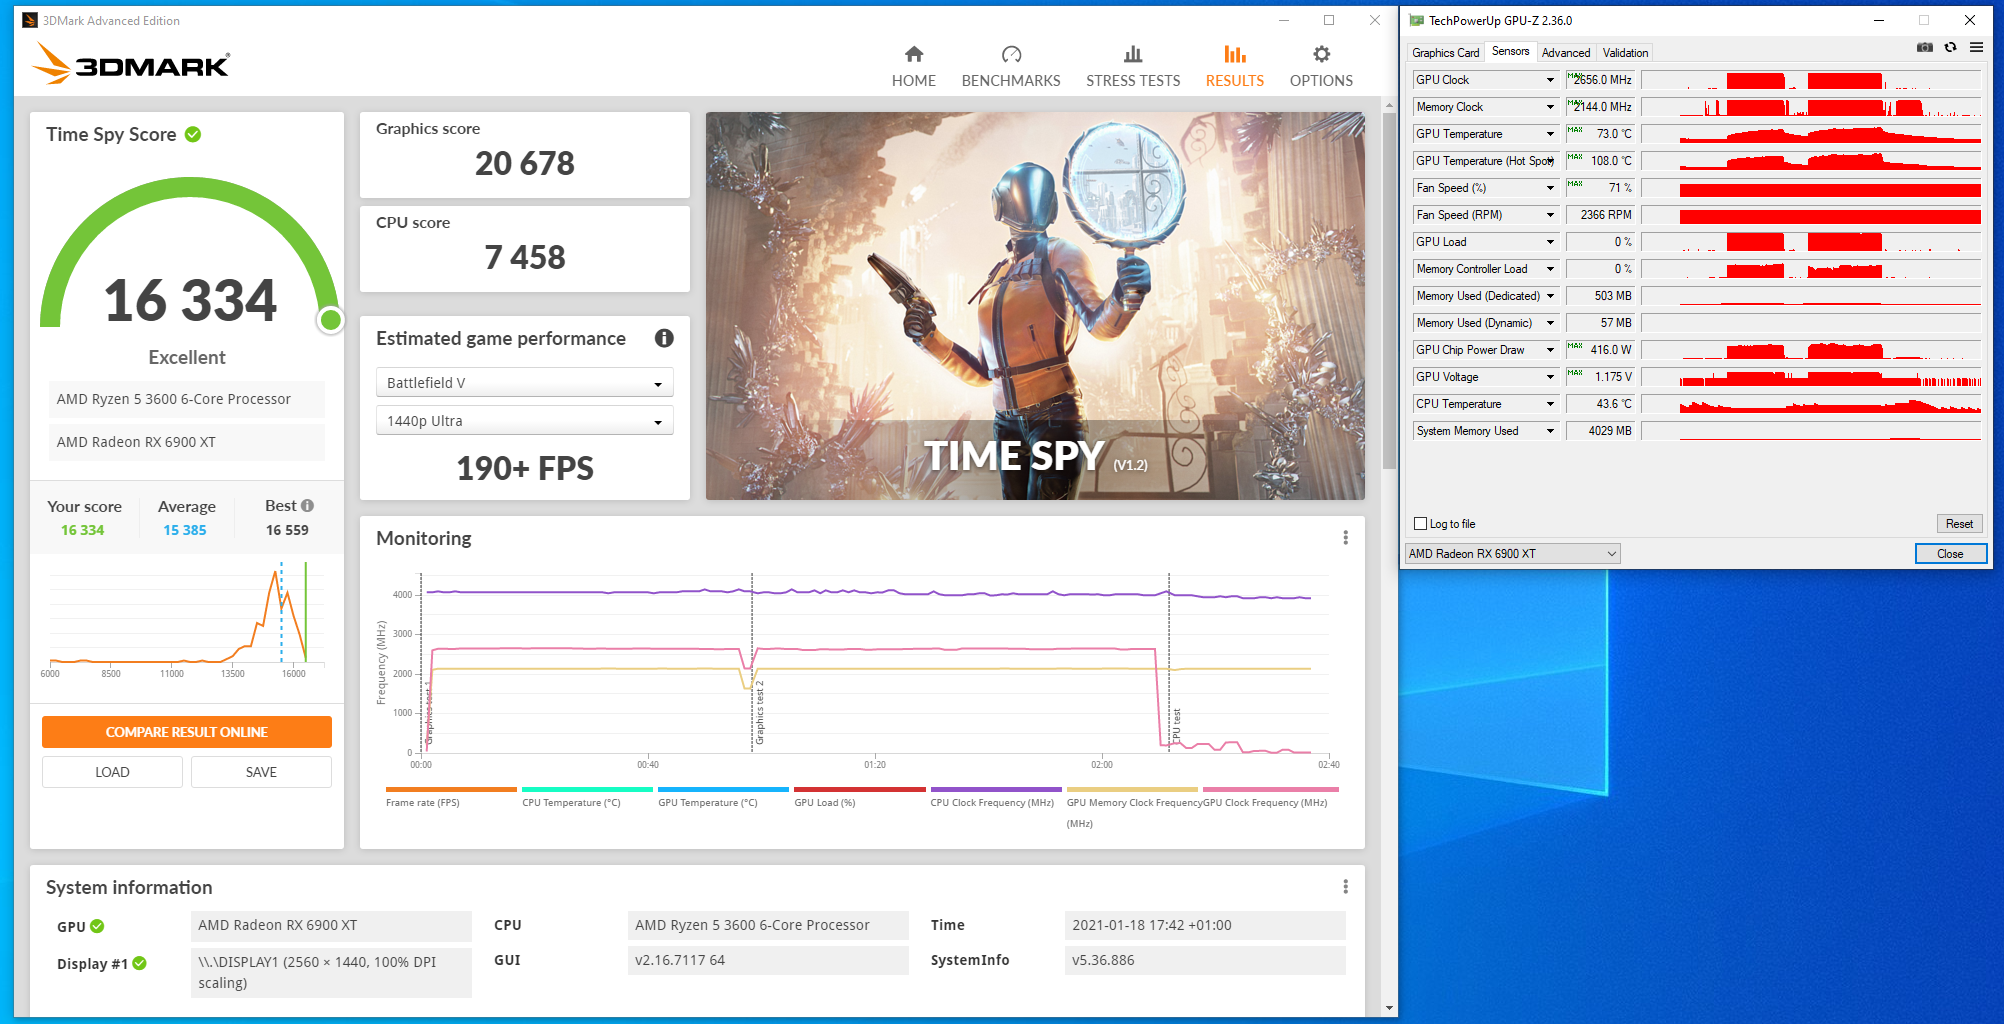Click the 3DMark vertical scrollbar
Viewport: 2004px width, 1024px height.
coord(1389,290)
